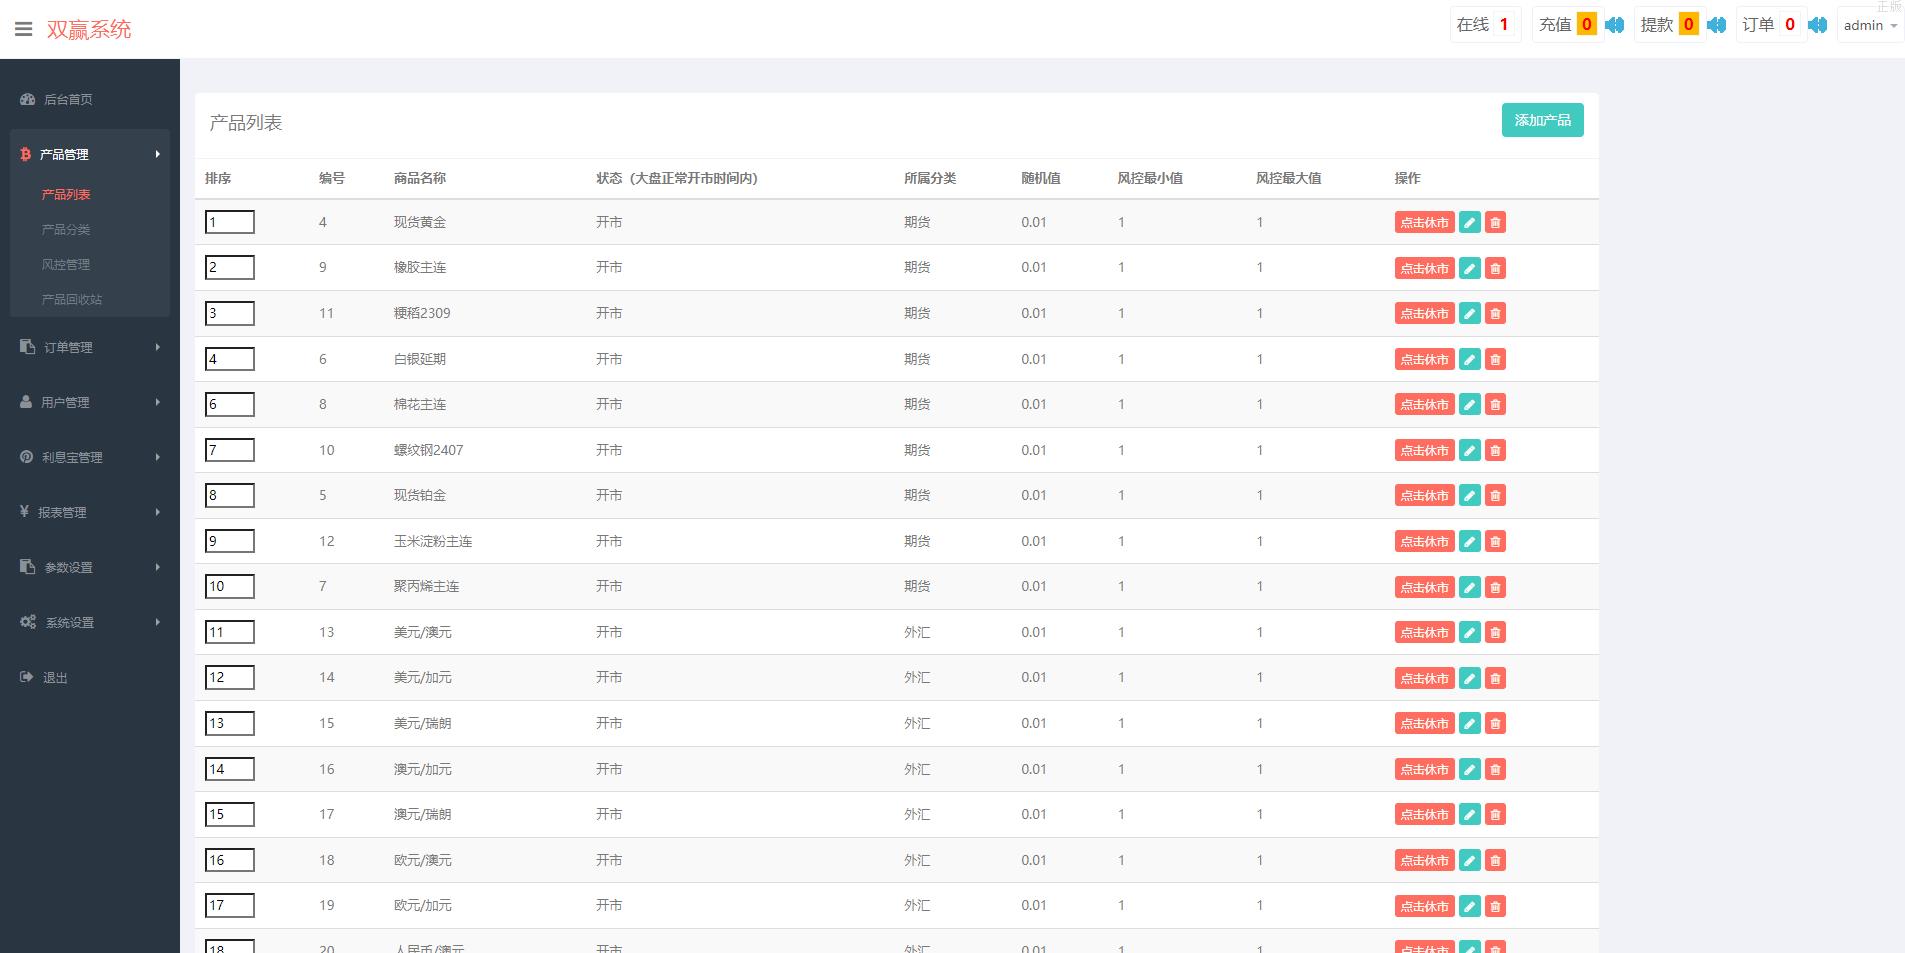Click edit icon for 螺纹钢2407 row
The image size is (1905, 953).
pos(1469,450)
